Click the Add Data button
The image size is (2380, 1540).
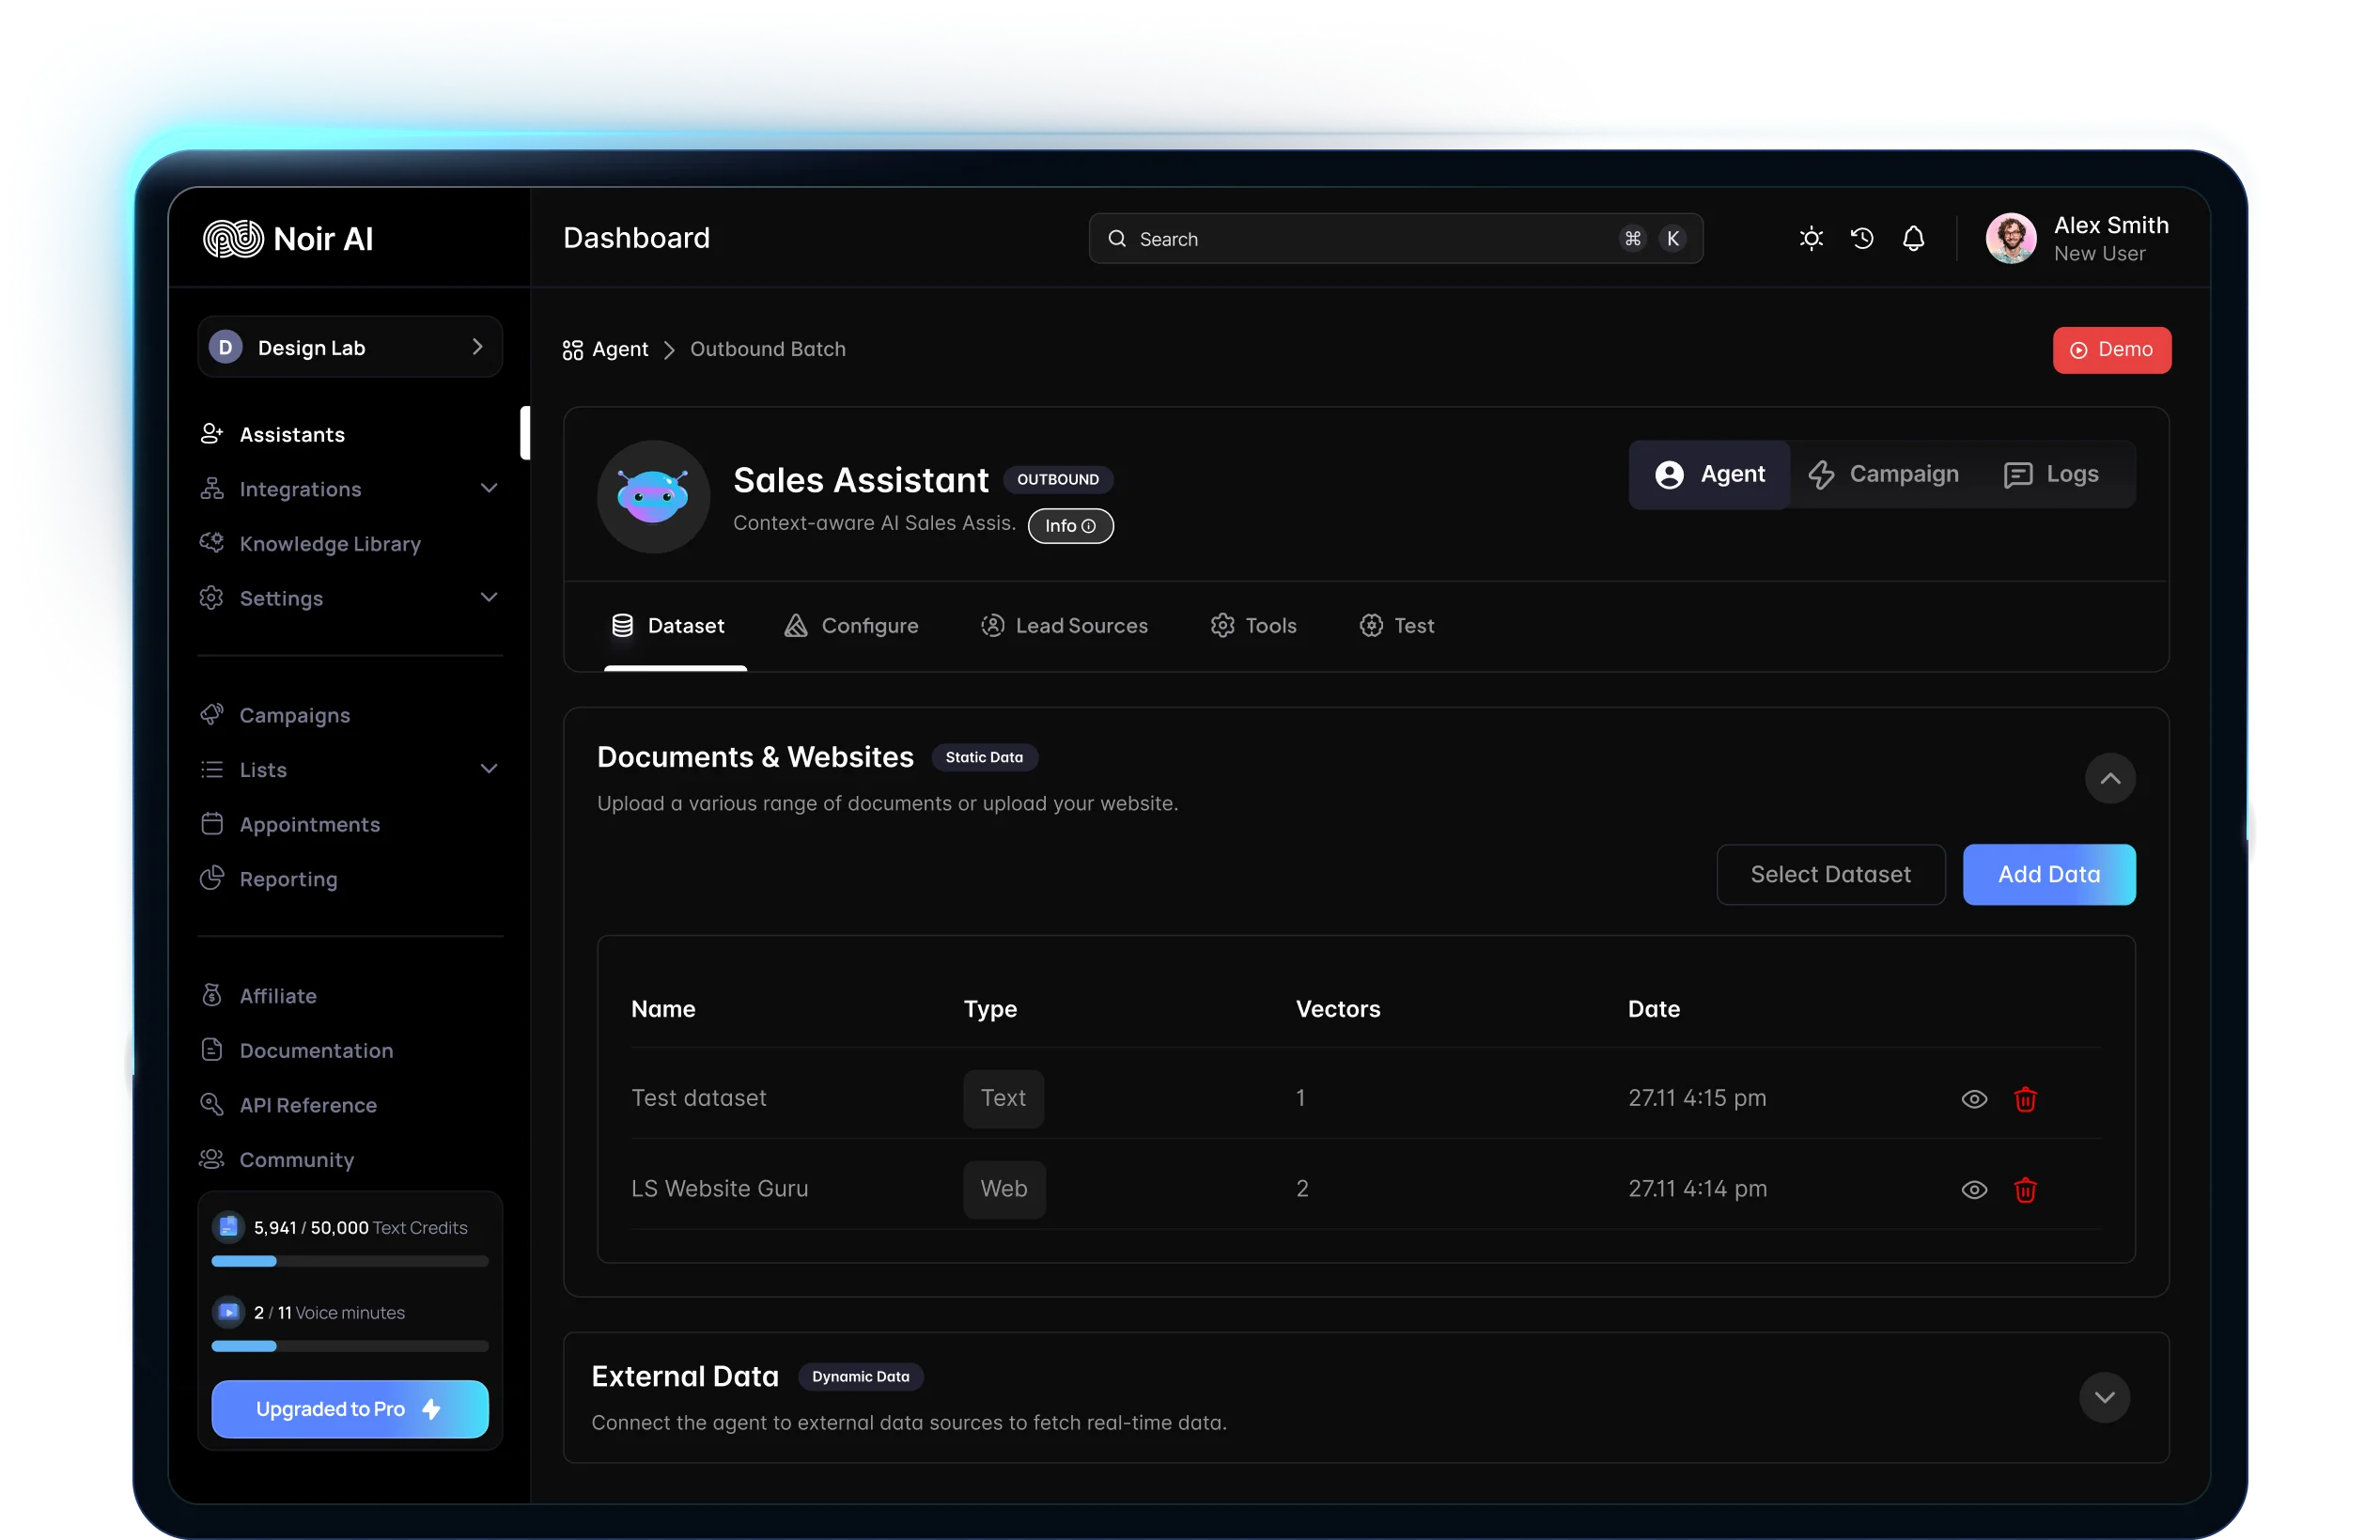(2048, 874)
